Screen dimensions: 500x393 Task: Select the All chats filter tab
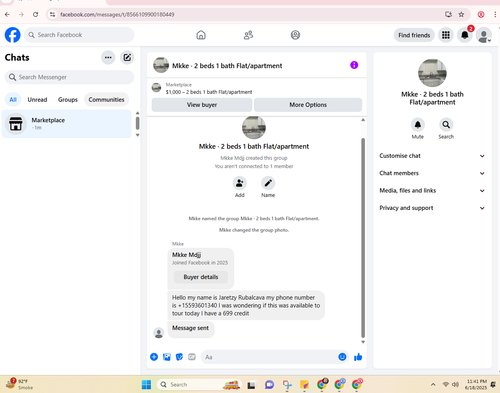click(13, 99)
